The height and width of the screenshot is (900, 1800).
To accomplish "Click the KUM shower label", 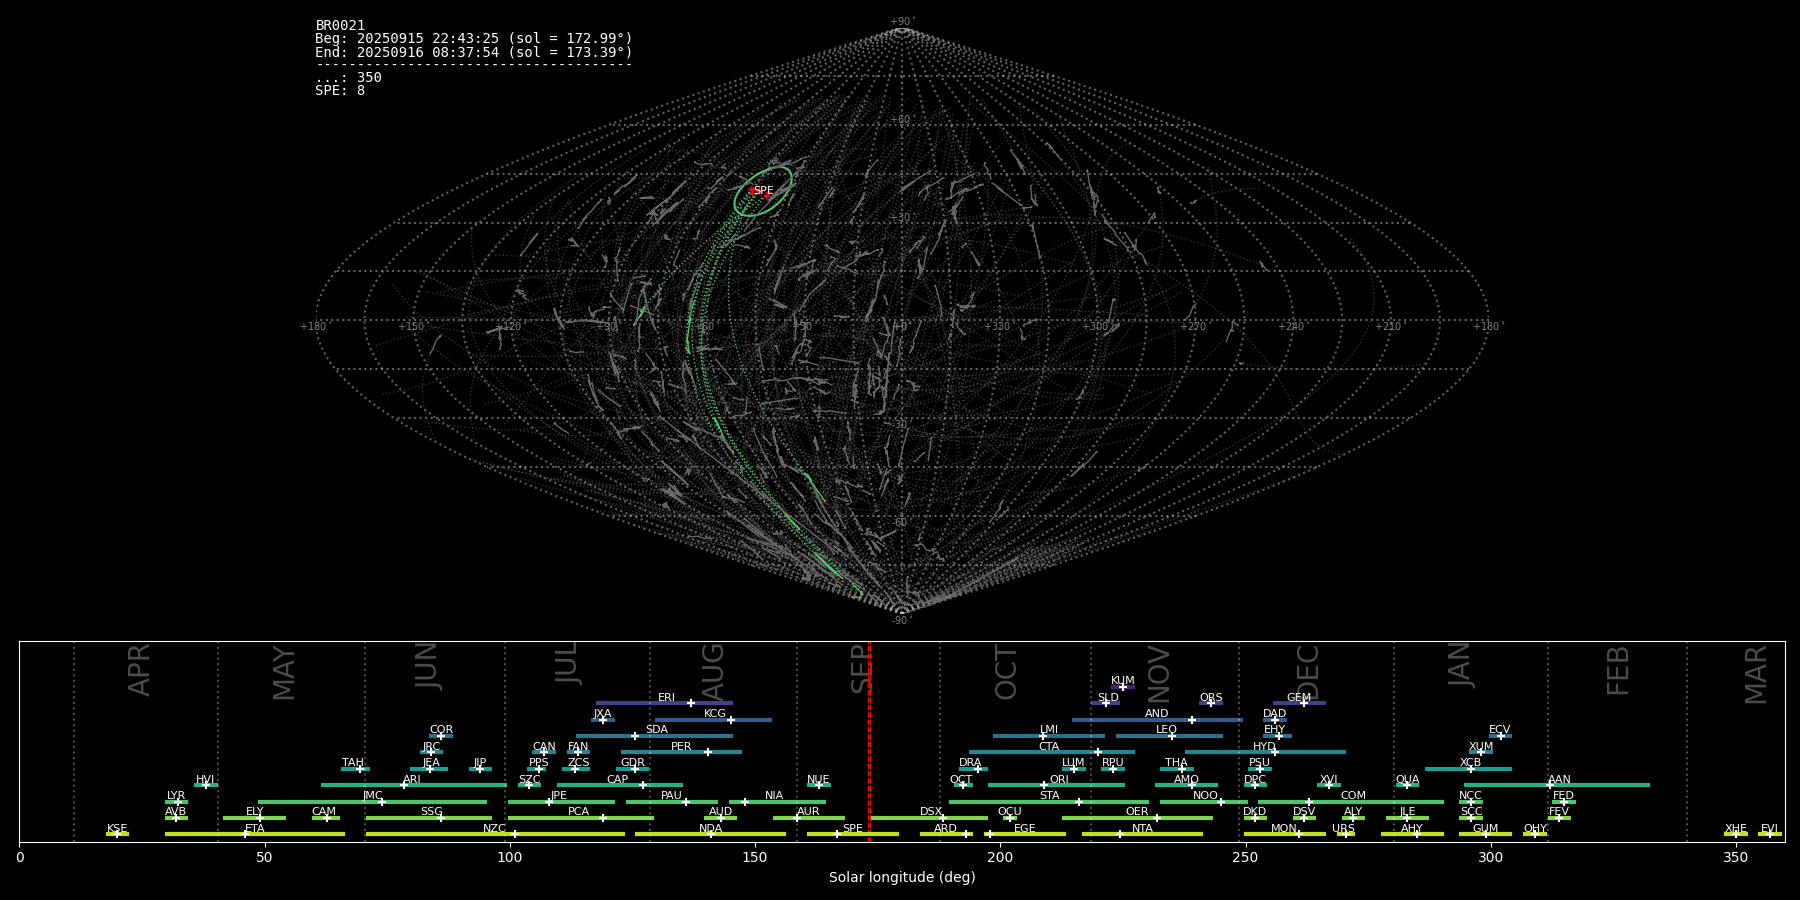I will (x=1122, y=680).
